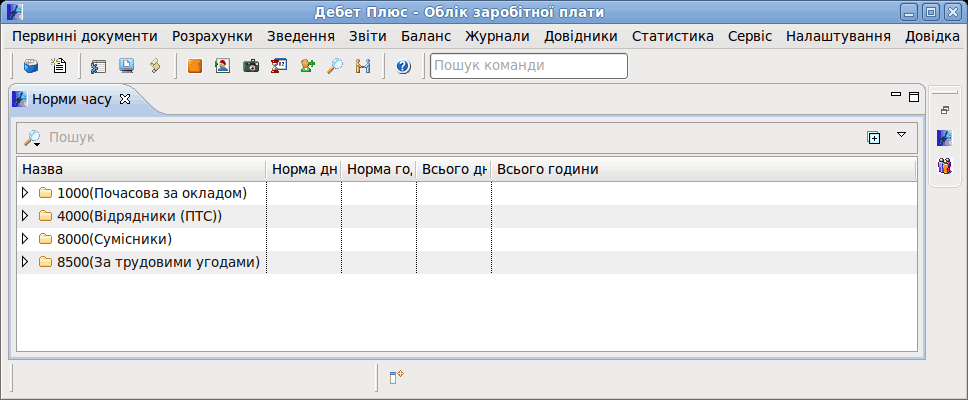Expand the 8500(За трудовими угодами) node

pos(25,262)
